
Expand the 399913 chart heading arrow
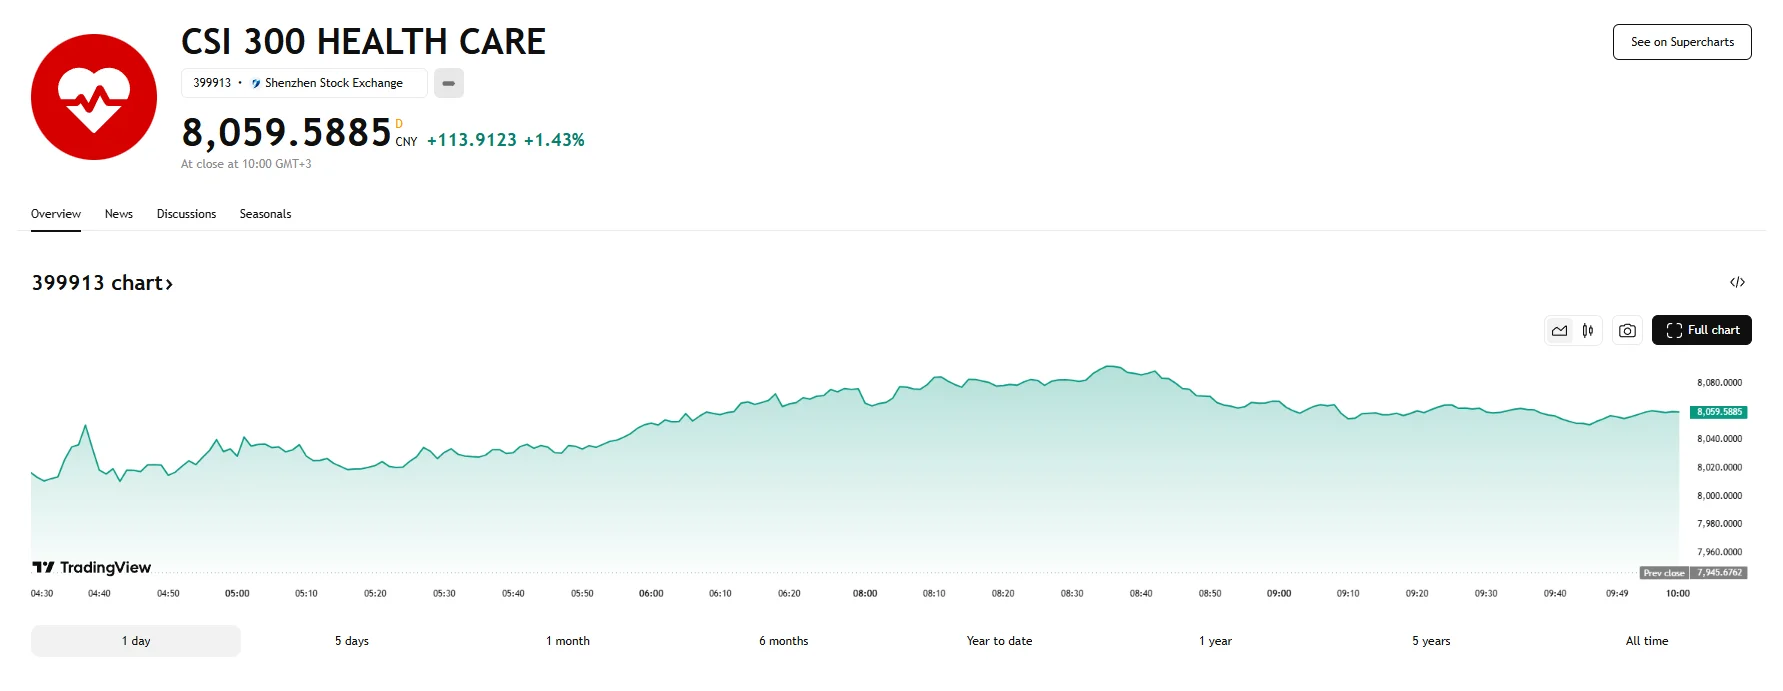(x=169, y=284)
